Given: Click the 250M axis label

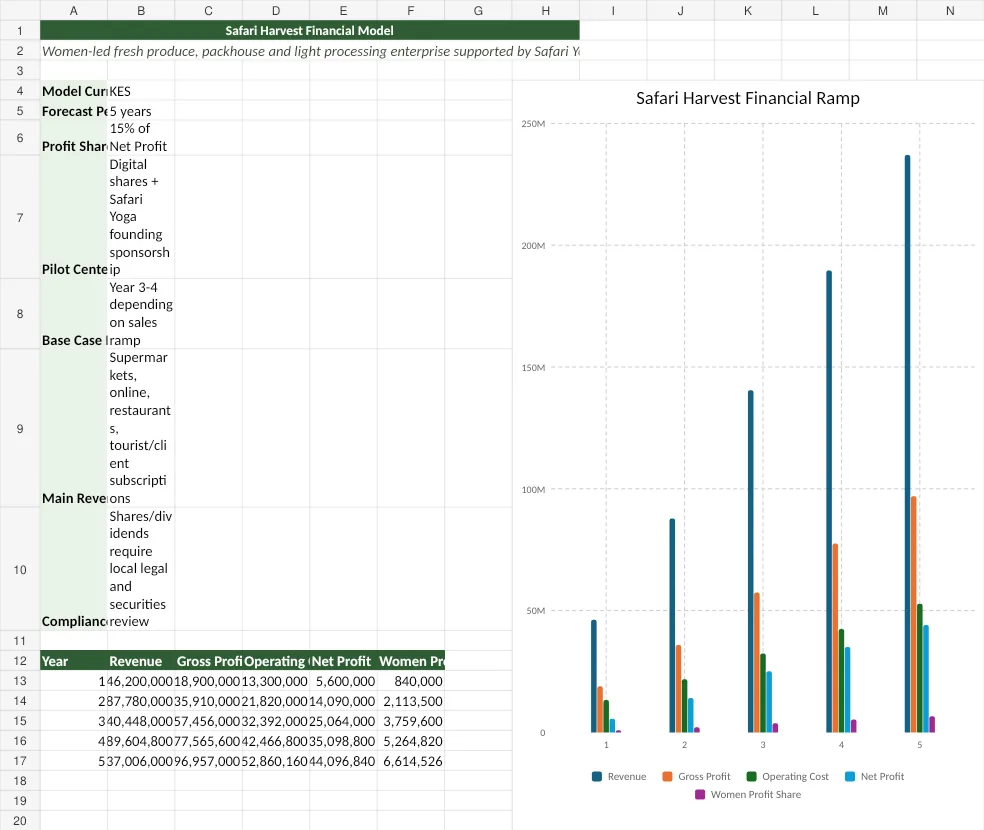Looking at the screenshot, I should coord(533,124).
